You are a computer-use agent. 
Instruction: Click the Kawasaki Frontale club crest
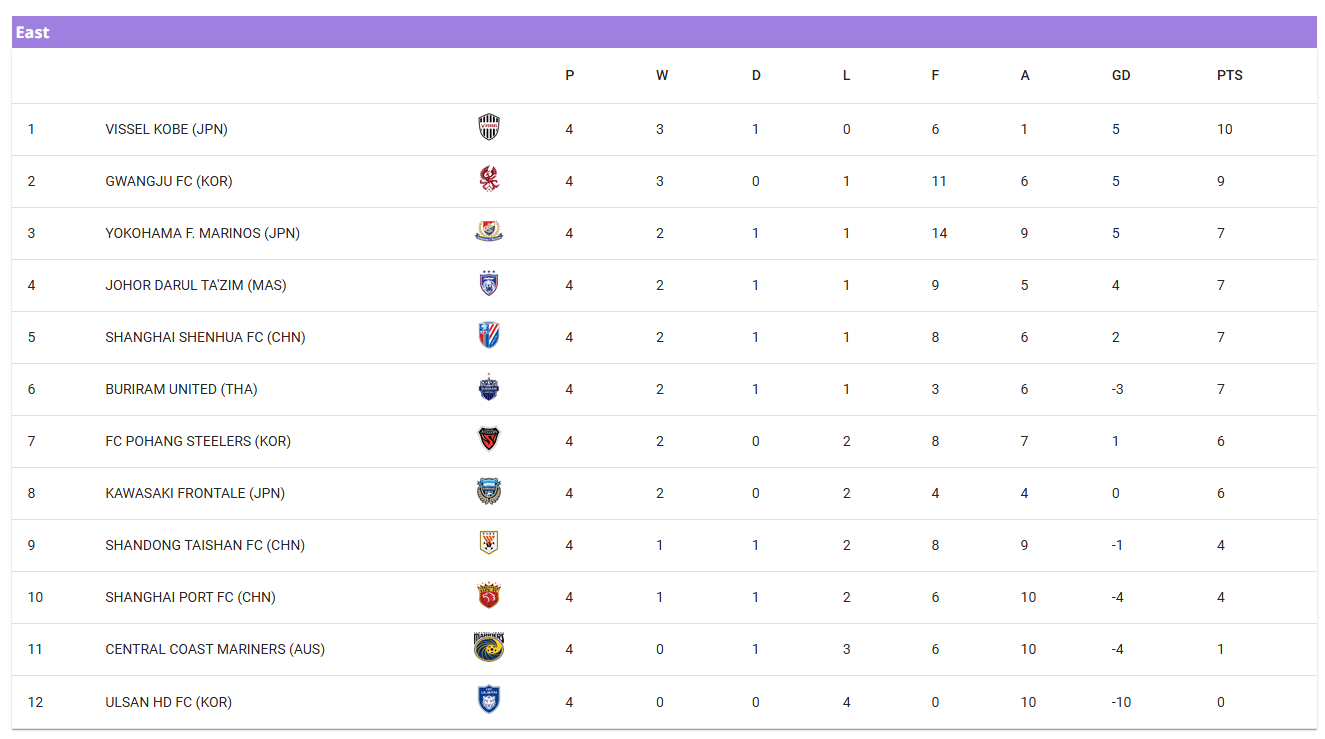pos(488,492)
